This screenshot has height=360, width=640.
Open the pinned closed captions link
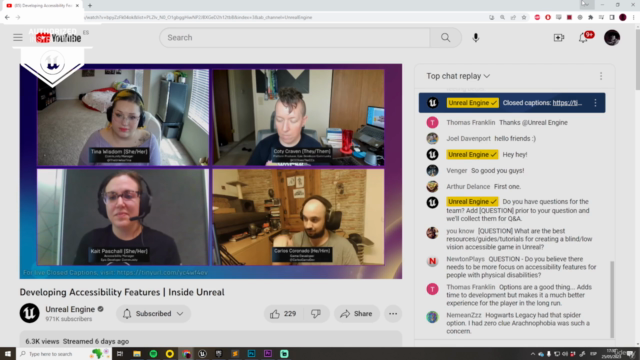coord(567,103)
